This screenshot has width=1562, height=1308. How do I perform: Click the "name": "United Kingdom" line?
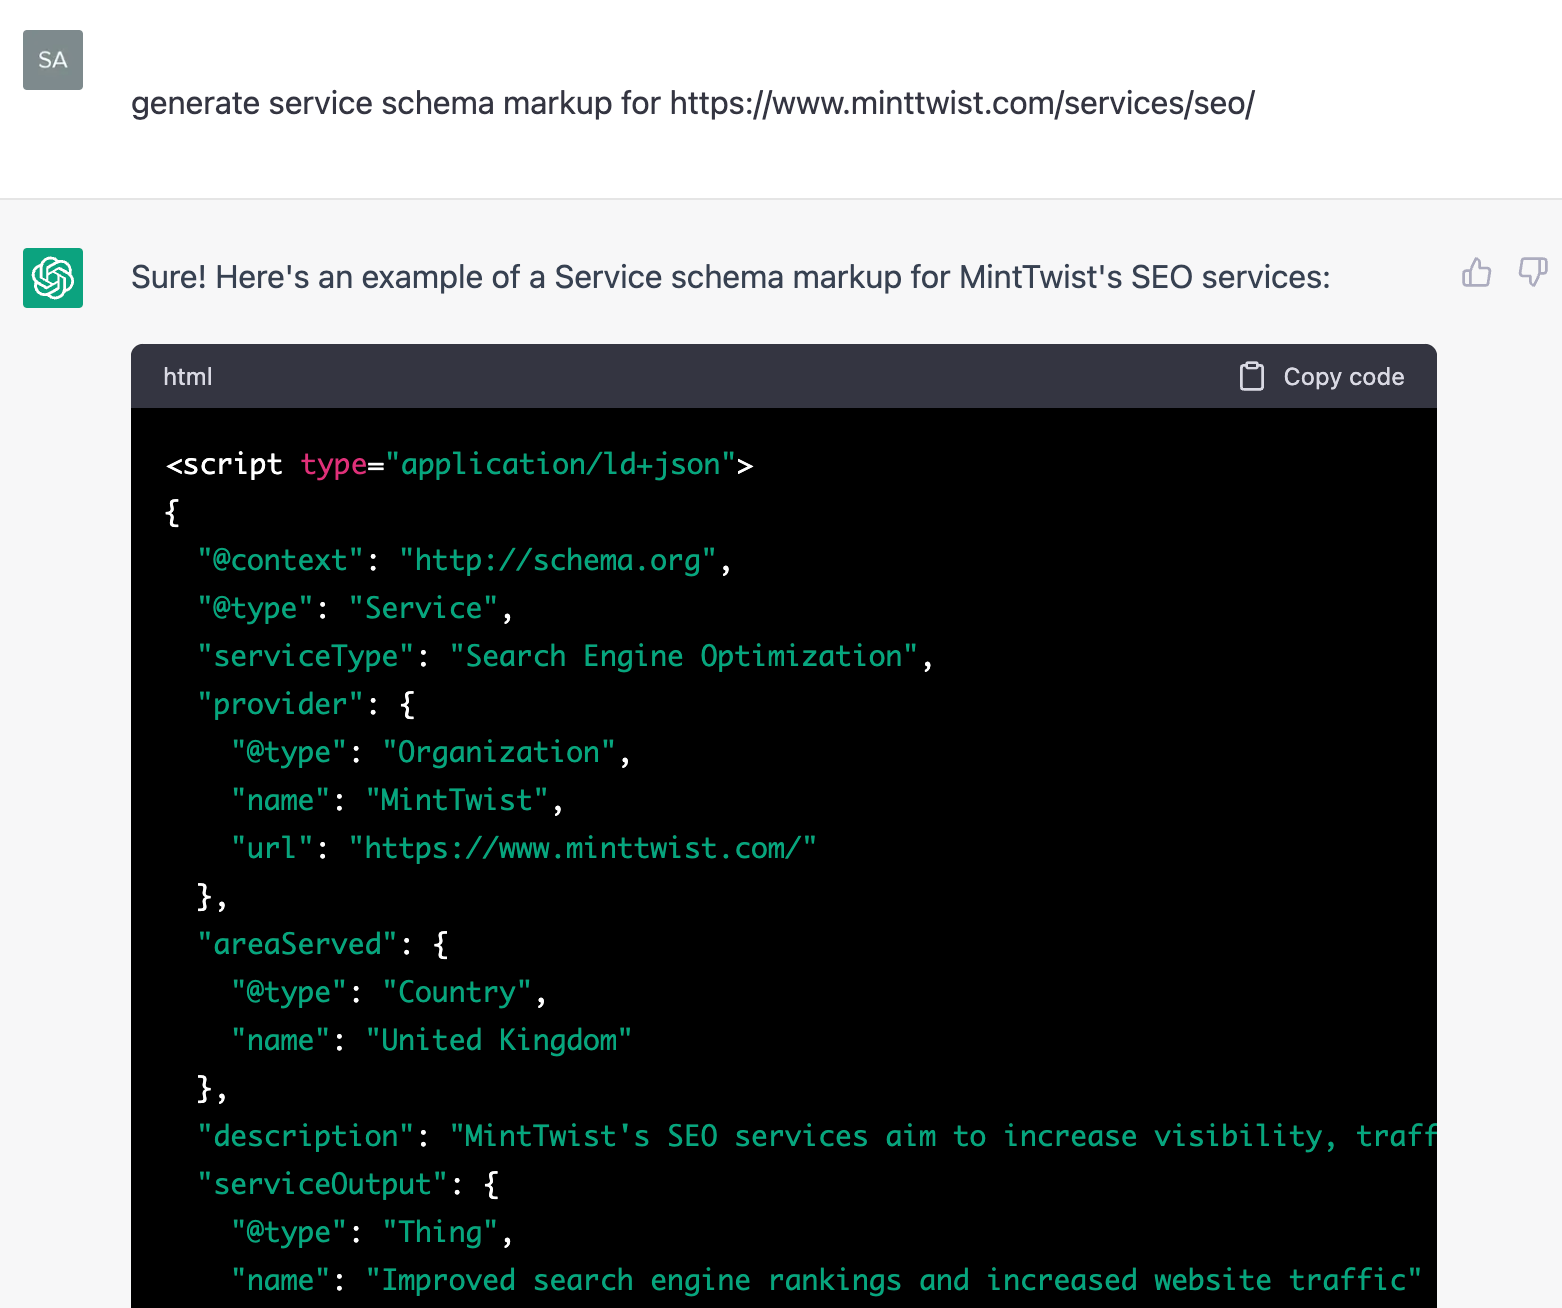(x=432, y=1040)
